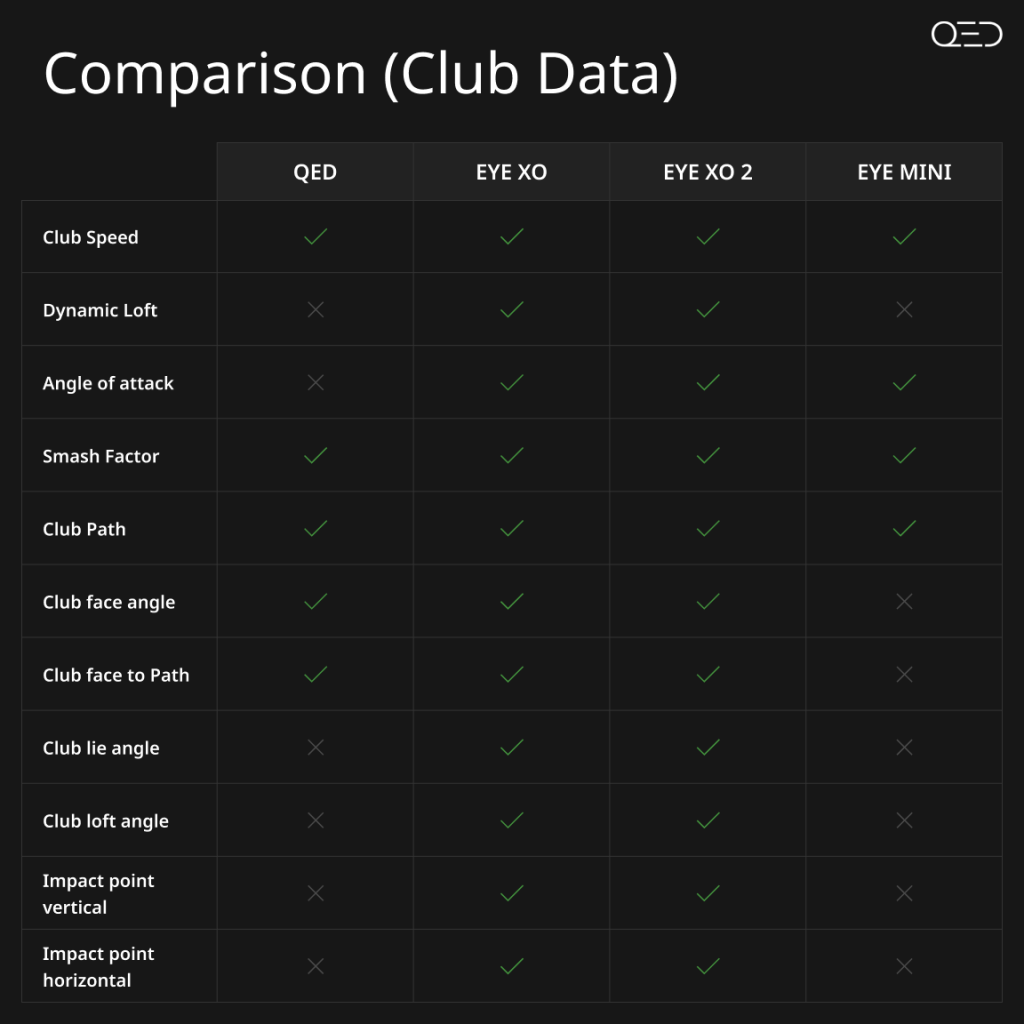
Task: Click the Comparison (Club Data) title
Action: coord(360,75)
